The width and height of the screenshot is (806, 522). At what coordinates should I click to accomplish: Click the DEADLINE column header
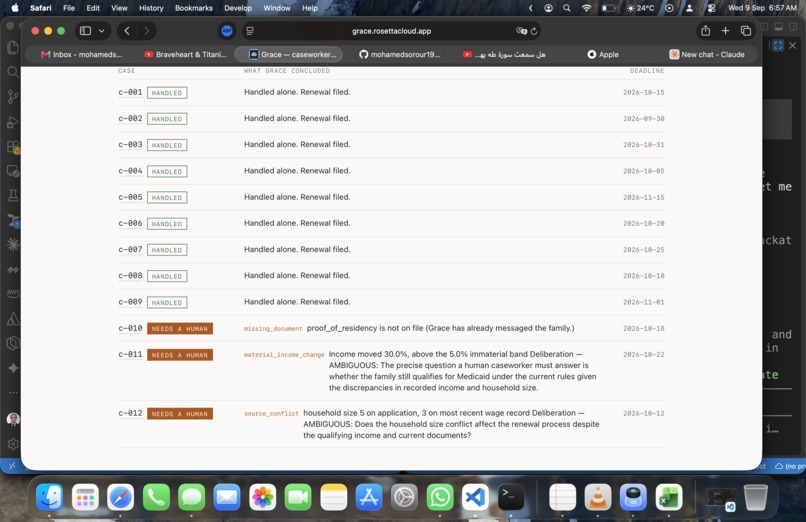point(647,71)
